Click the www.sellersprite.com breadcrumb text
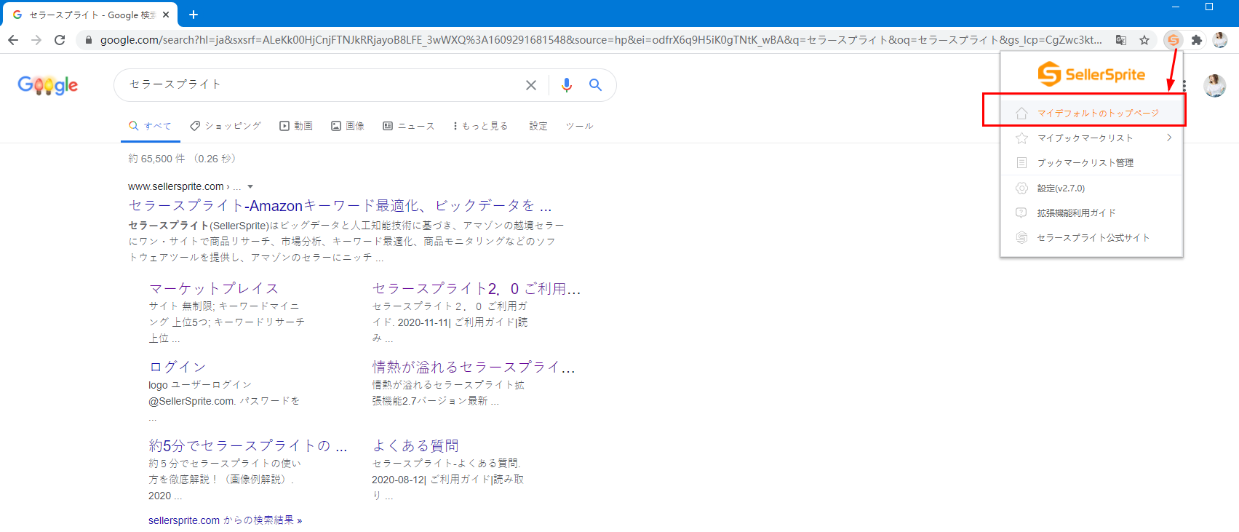The height and width of the screenshot is (532, 1239). tap(175, 187)
